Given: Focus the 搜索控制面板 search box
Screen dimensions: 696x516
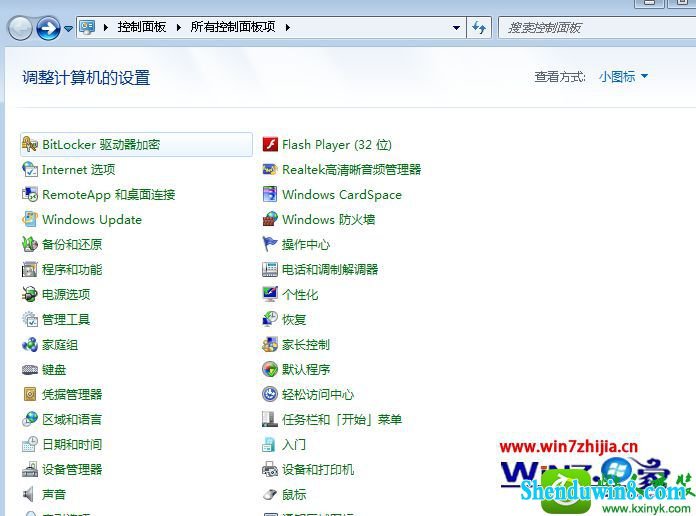Looking at the screenshot, I should click(597, 28).
